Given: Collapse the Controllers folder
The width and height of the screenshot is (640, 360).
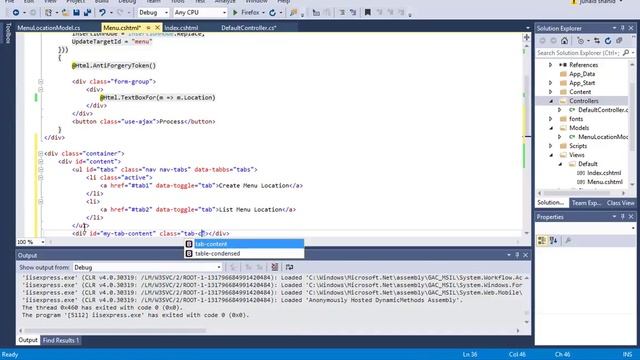Looking at the screenshot, I should pos(551,101).
